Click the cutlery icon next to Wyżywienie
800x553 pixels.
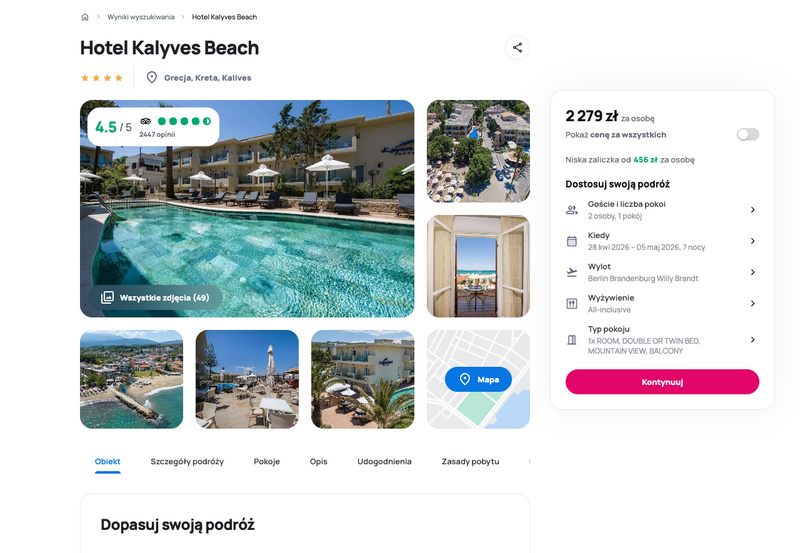pyautogui.click(x=572, y=304)
